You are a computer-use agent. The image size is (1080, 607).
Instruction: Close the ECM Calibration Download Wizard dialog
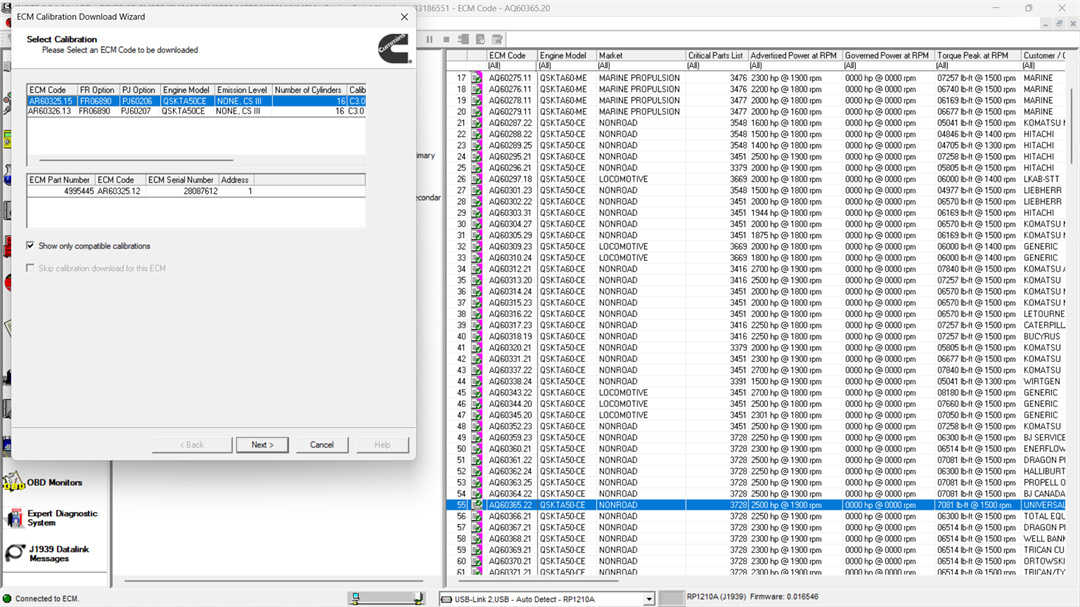[404, 17]
